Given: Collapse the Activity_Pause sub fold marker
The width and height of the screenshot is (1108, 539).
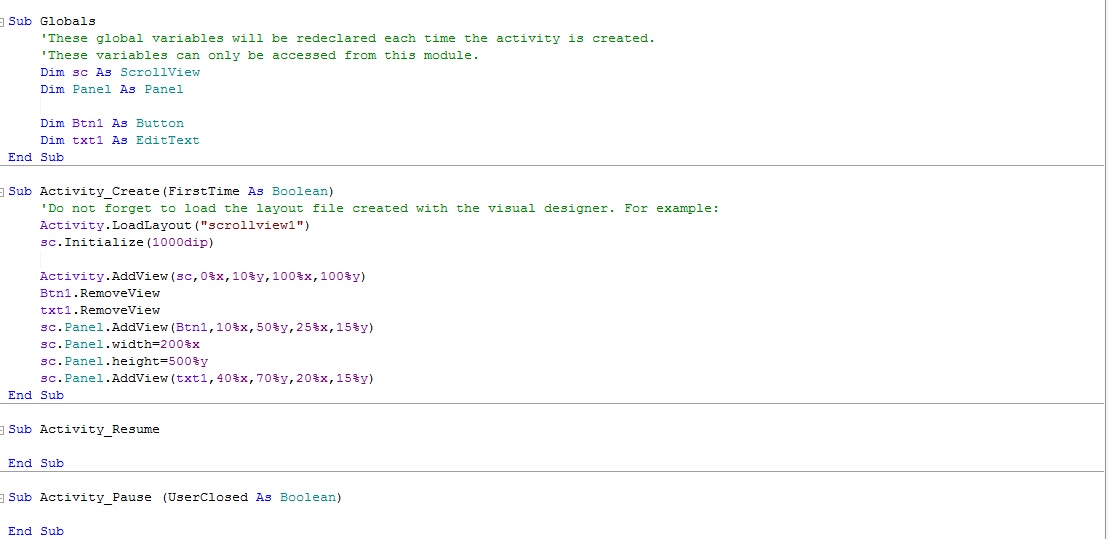Looking at the screenshot, I should (4, 497).
